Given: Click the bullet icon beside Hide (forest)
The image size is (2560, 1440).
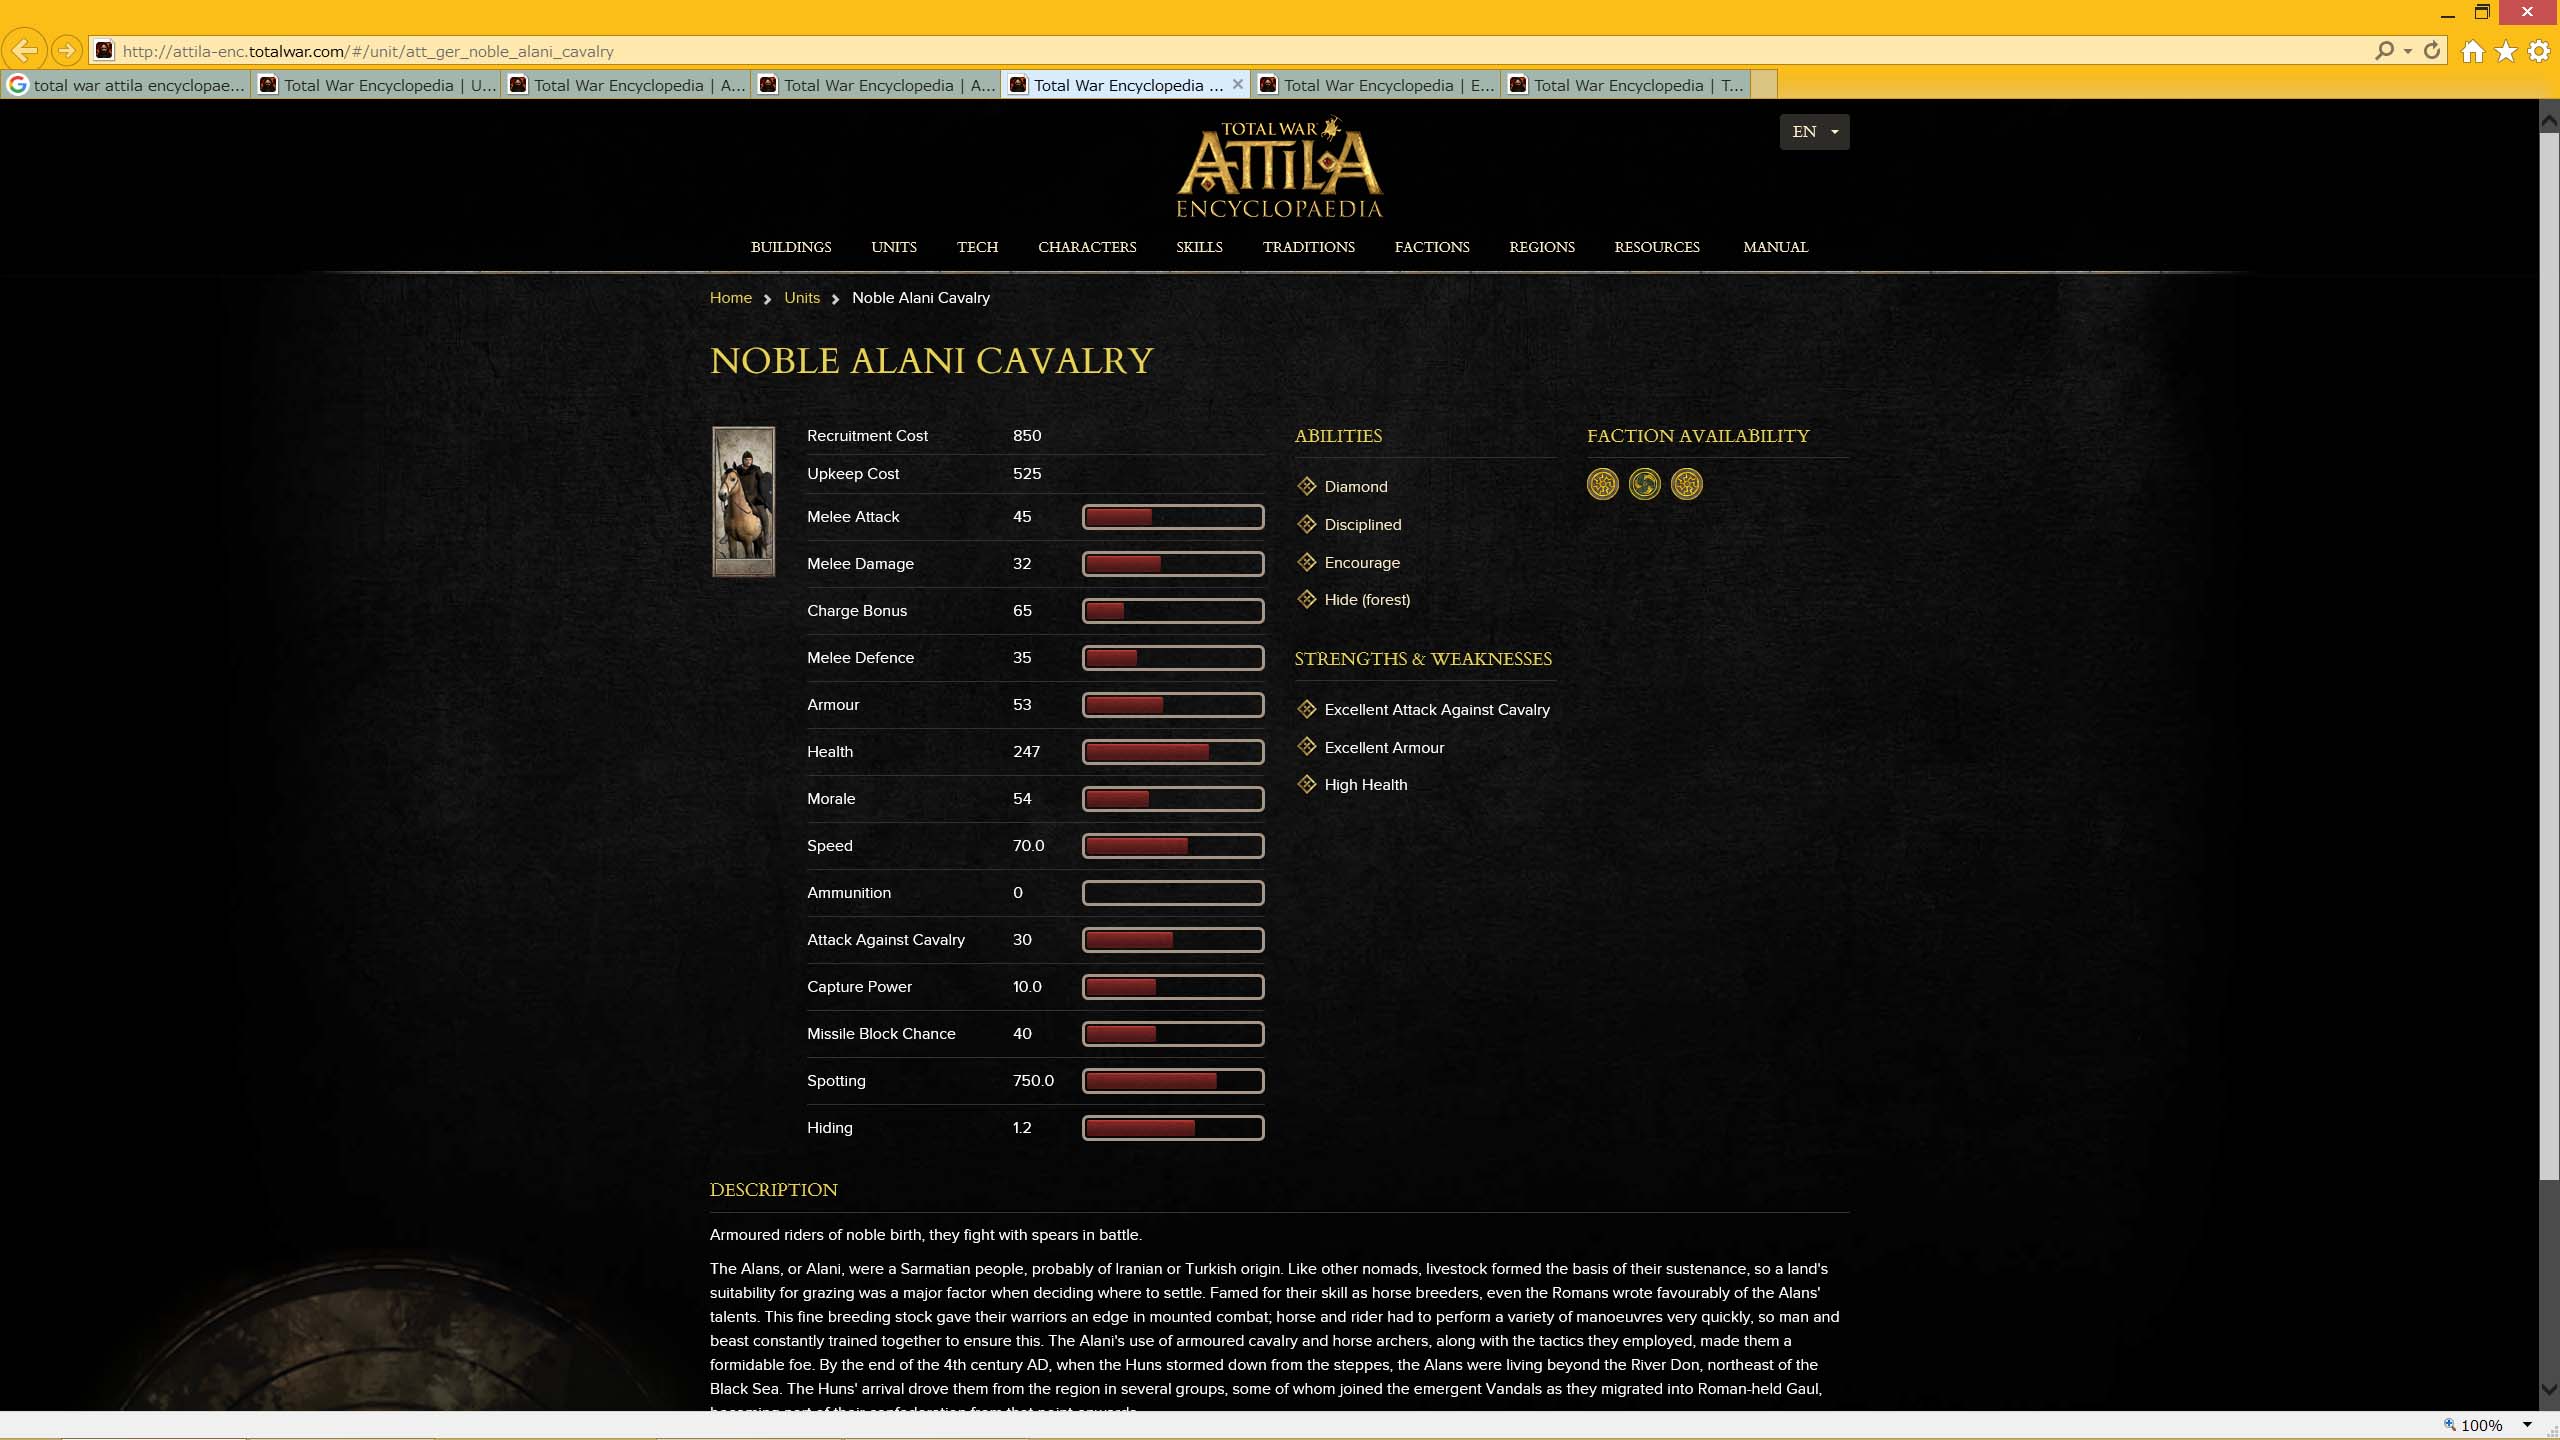Looking at the screenshot, I should [x=1306, y=599].
